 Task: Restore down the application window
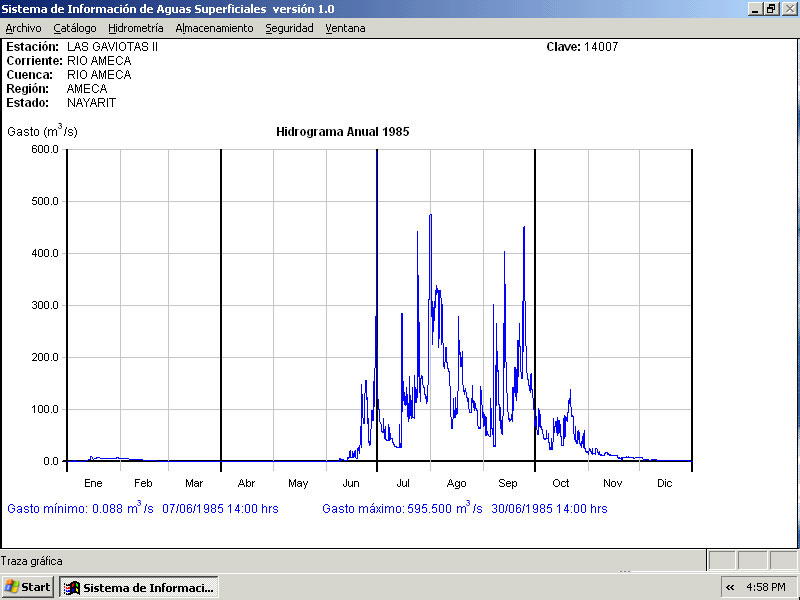[x=771, y=8]
